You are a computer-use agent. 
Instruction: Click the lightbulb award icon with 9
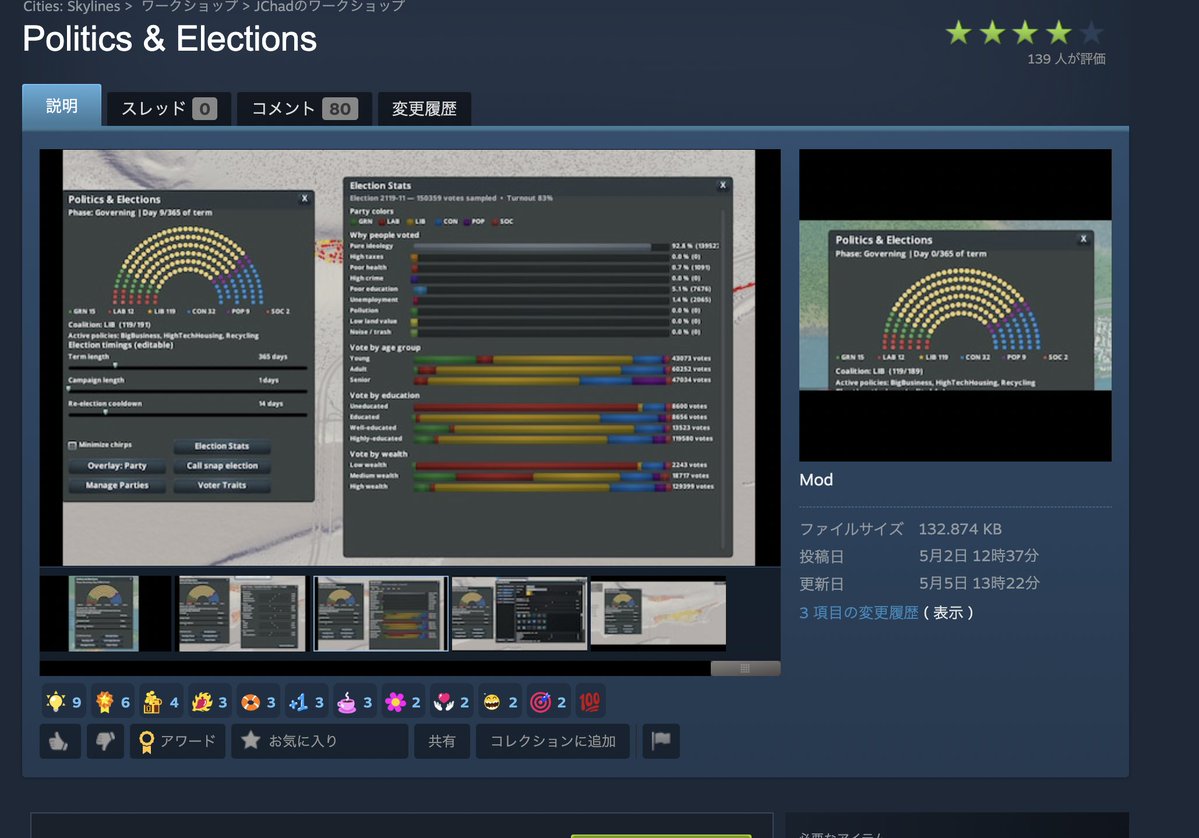tap(63, 702)
